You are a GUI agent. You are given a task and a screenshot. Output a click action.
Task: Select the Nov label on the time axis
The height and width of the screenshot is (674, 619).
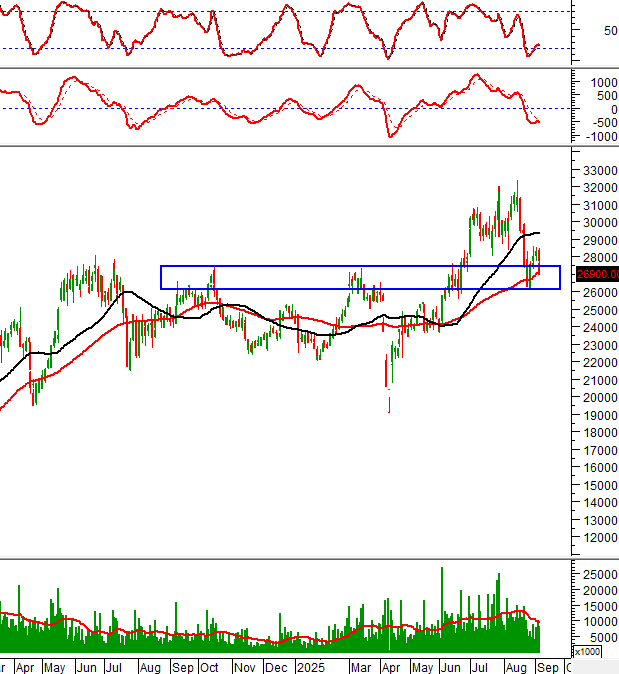coord(244,666)
